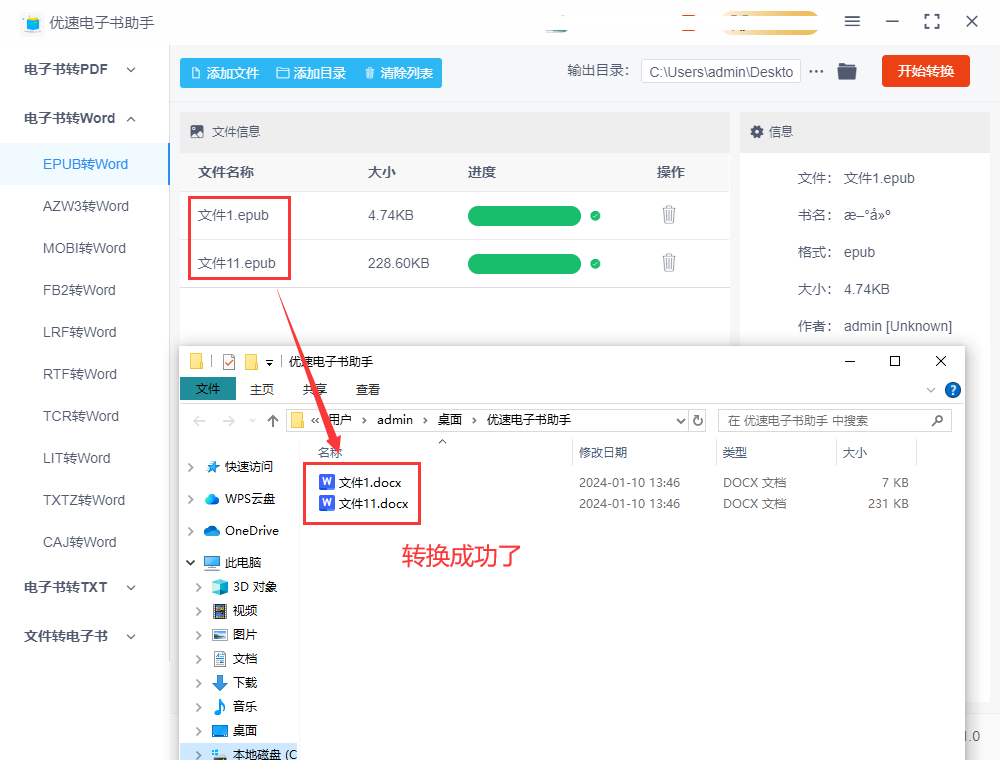Go forward in Explorer navigation

point(228,421)
